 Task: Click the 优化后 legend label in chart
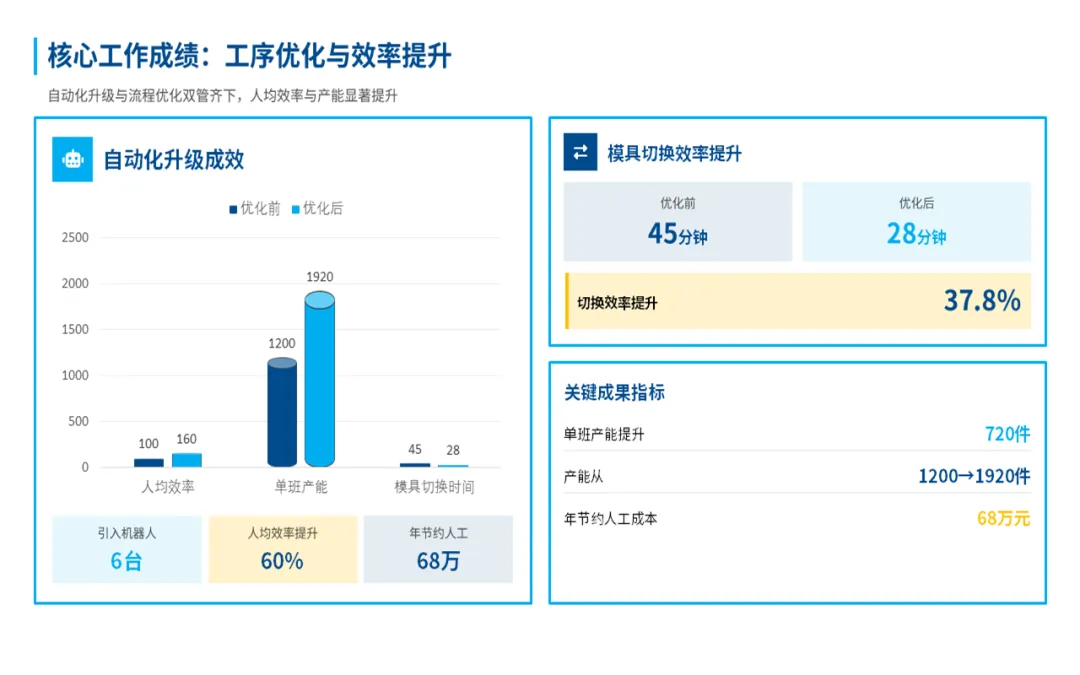323,209
